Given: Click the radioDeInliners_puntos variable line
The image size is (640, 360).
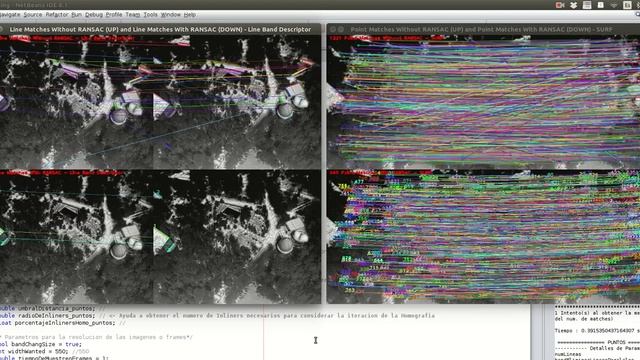Looking at the screenshot, I should point(217,316).
